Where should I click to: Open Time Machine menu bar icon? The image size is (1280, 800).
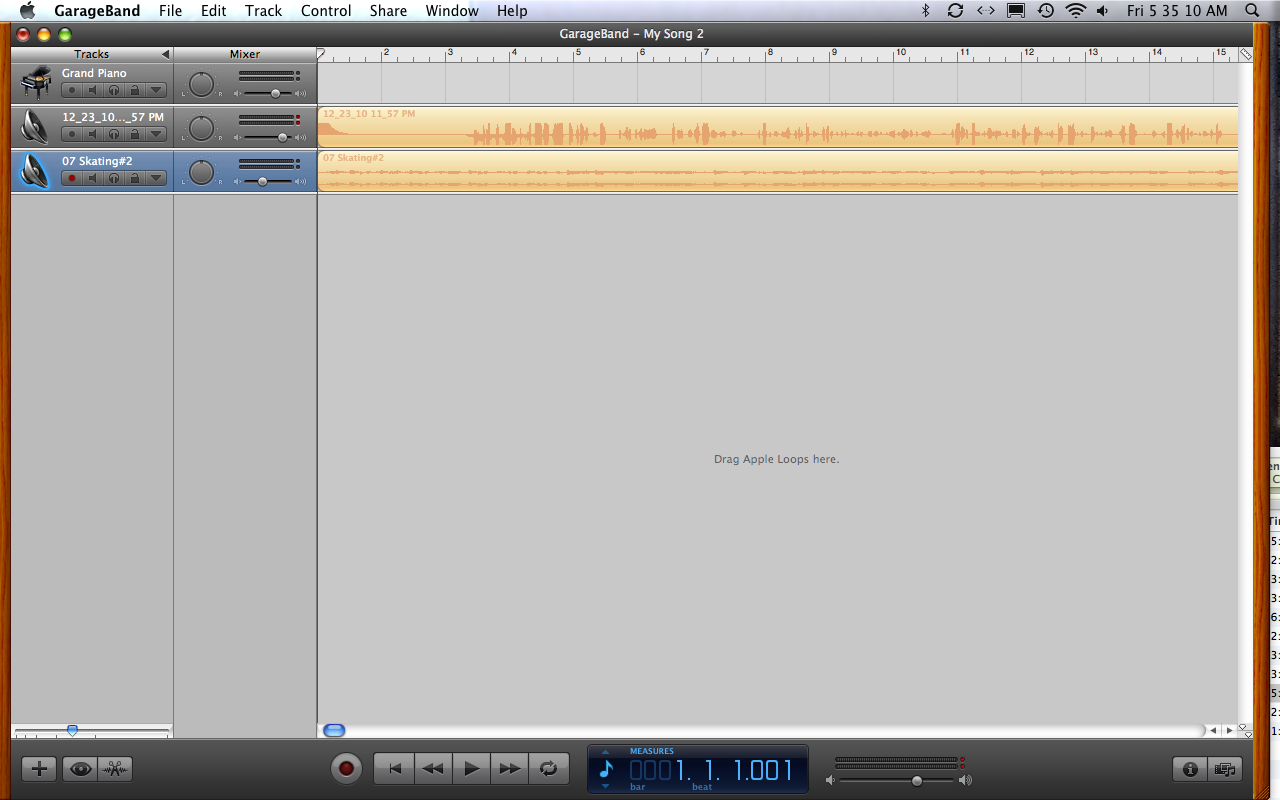coord(1045,11)
